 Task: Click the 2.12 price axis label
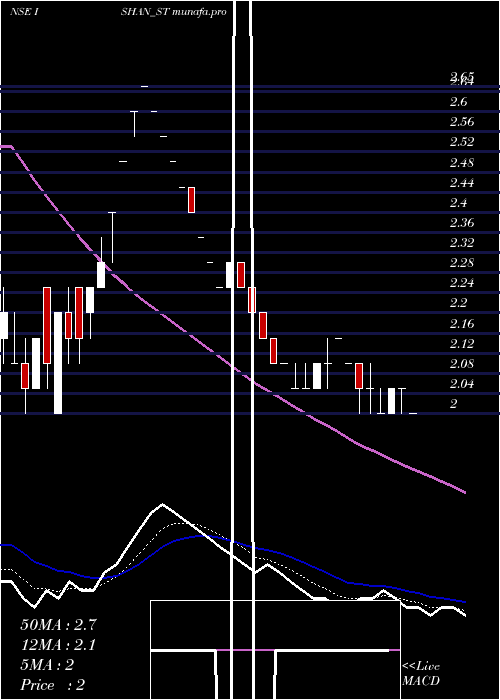tap(462, 343)
